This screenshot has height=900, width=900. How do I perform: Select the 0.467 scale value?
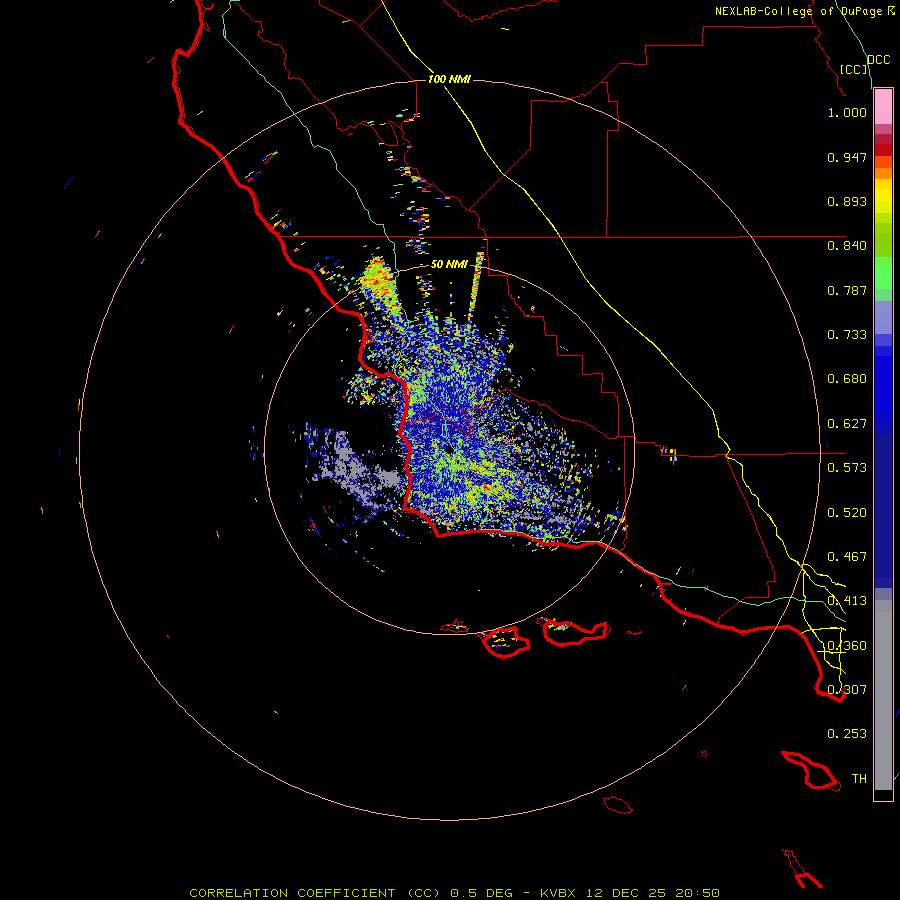click(847, 557)
